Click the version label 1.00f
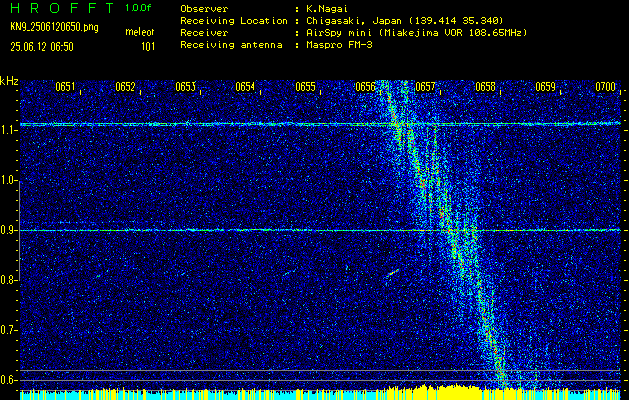 [x=138, y=8]
